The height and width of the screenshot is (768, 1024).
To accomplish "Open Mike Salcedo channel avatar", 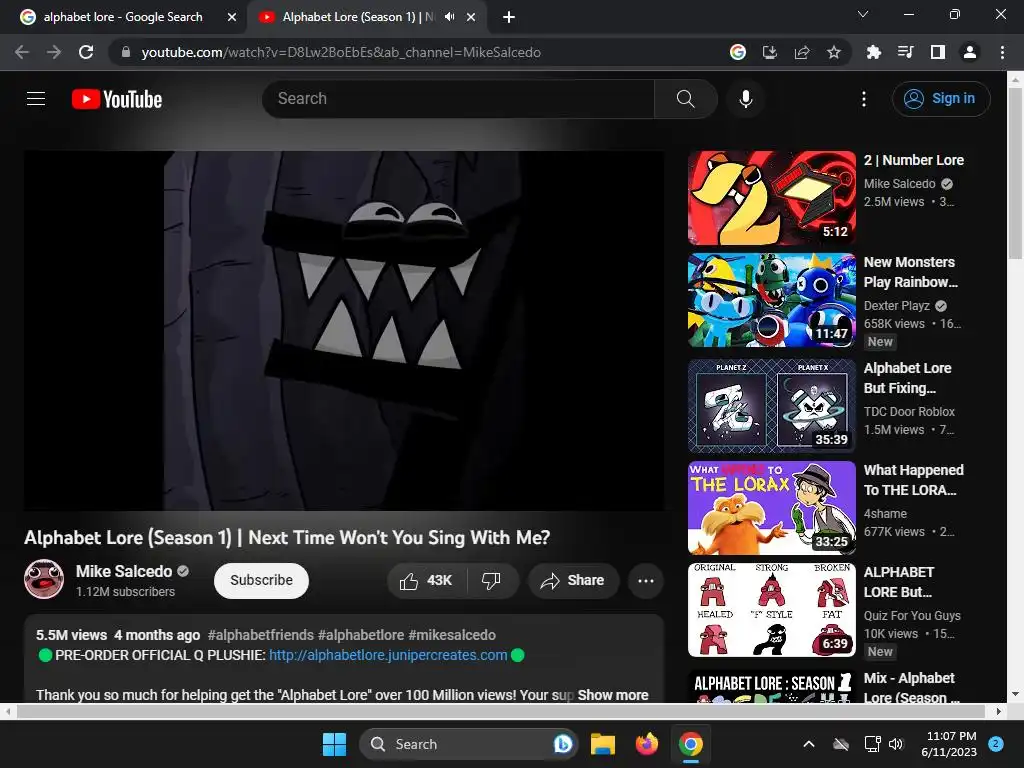I will 44,579.
